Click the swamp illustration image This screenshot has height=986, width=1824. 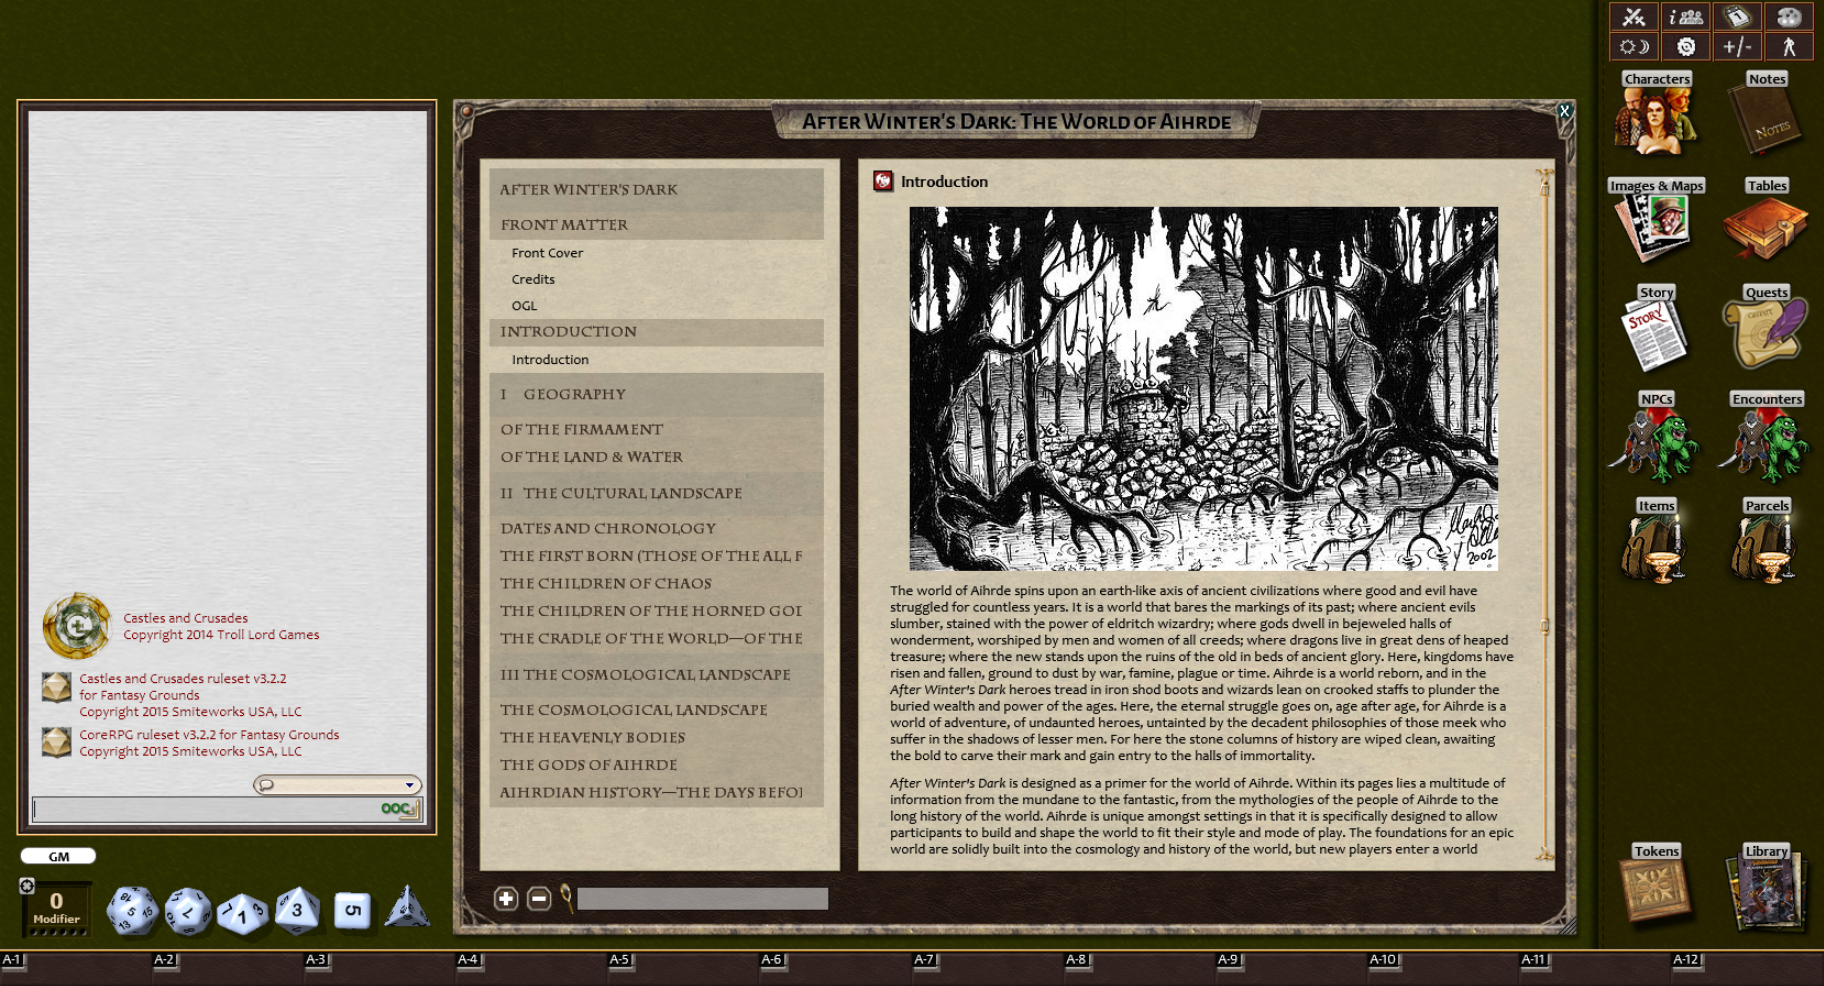point(1203,389)
